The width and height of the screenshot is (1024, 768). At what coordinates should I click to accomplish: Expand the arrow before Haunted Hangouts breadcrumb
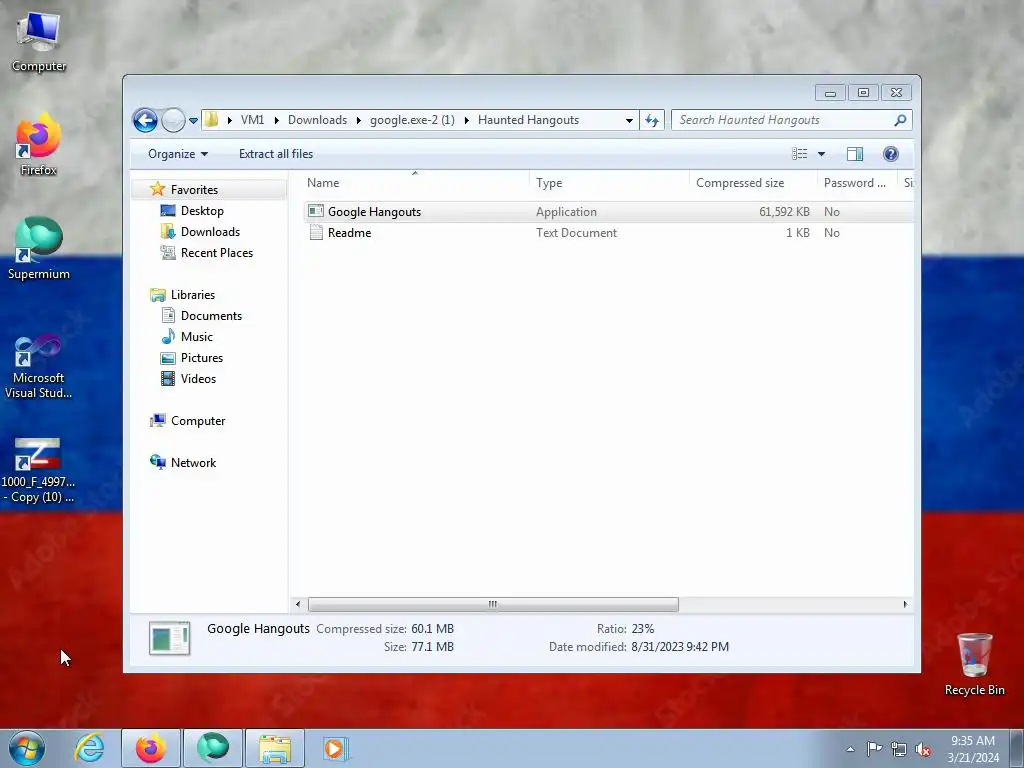point(466,120)
